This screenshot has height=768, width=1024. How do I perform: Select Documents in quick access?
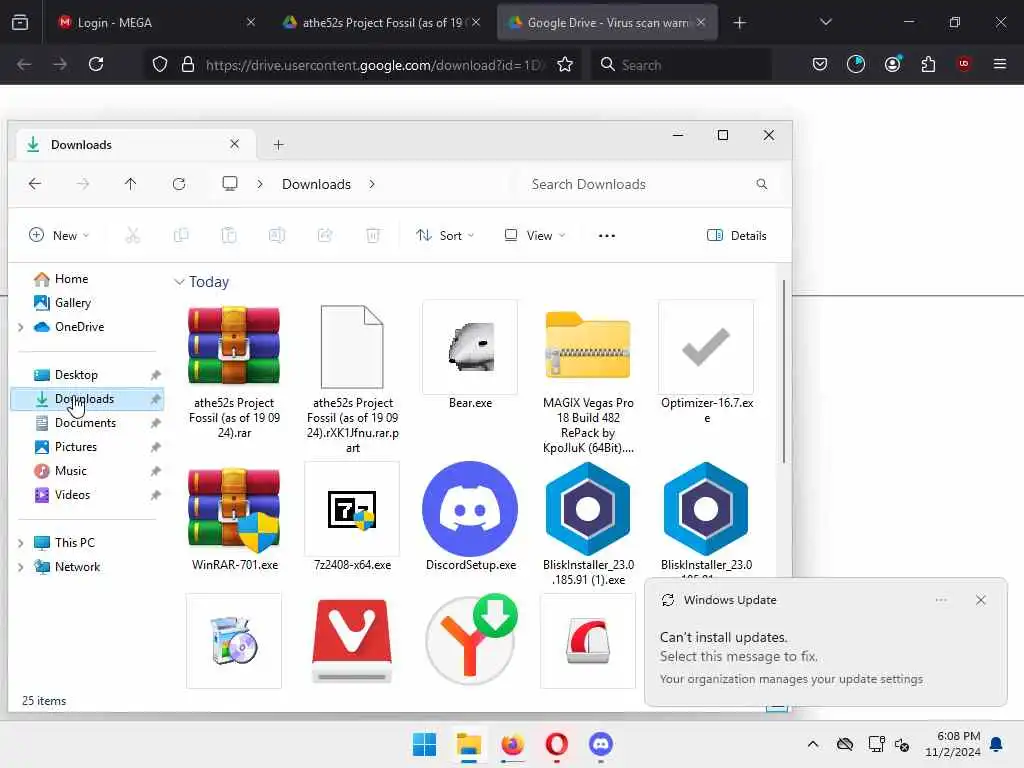(88, 423)
